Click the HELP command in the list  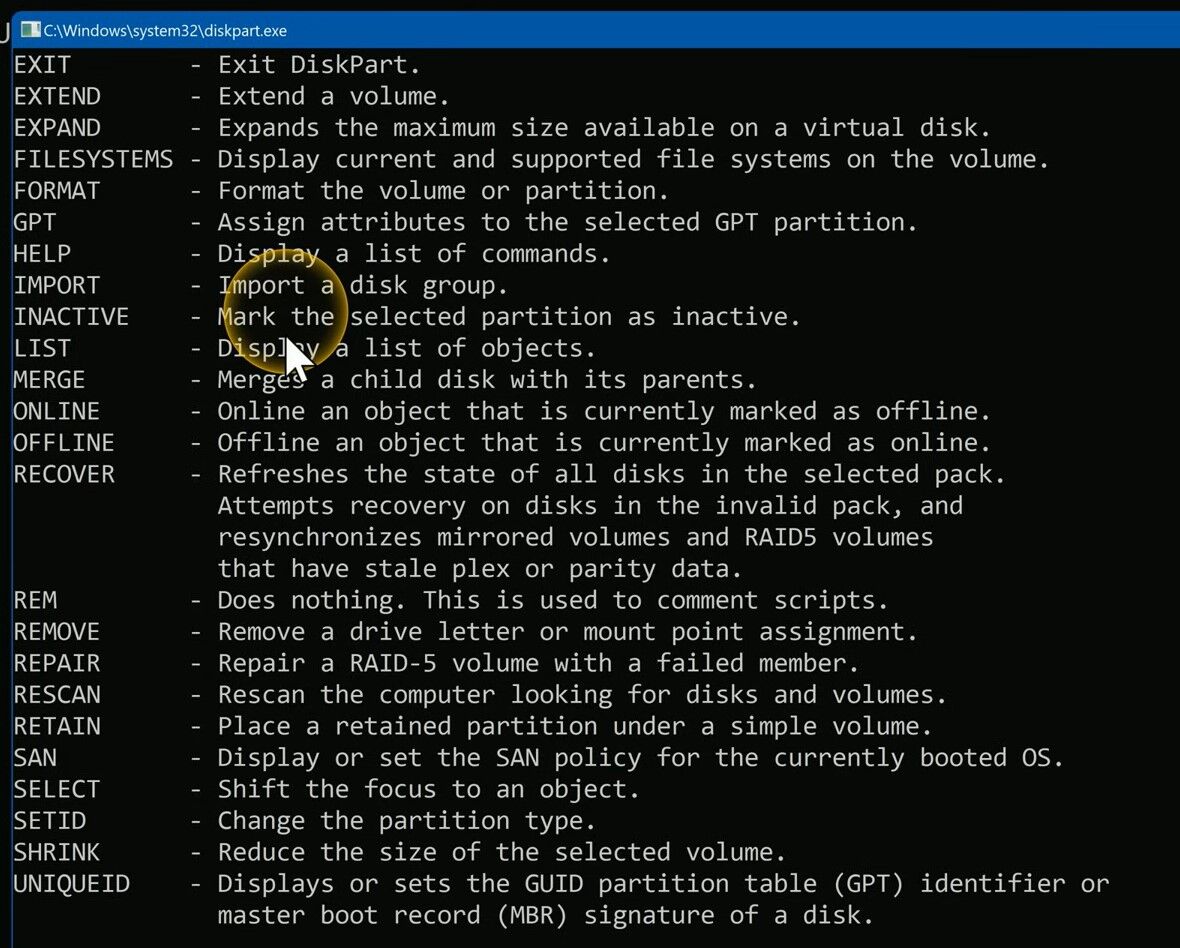pyautogui.click(x=42, y=254)
